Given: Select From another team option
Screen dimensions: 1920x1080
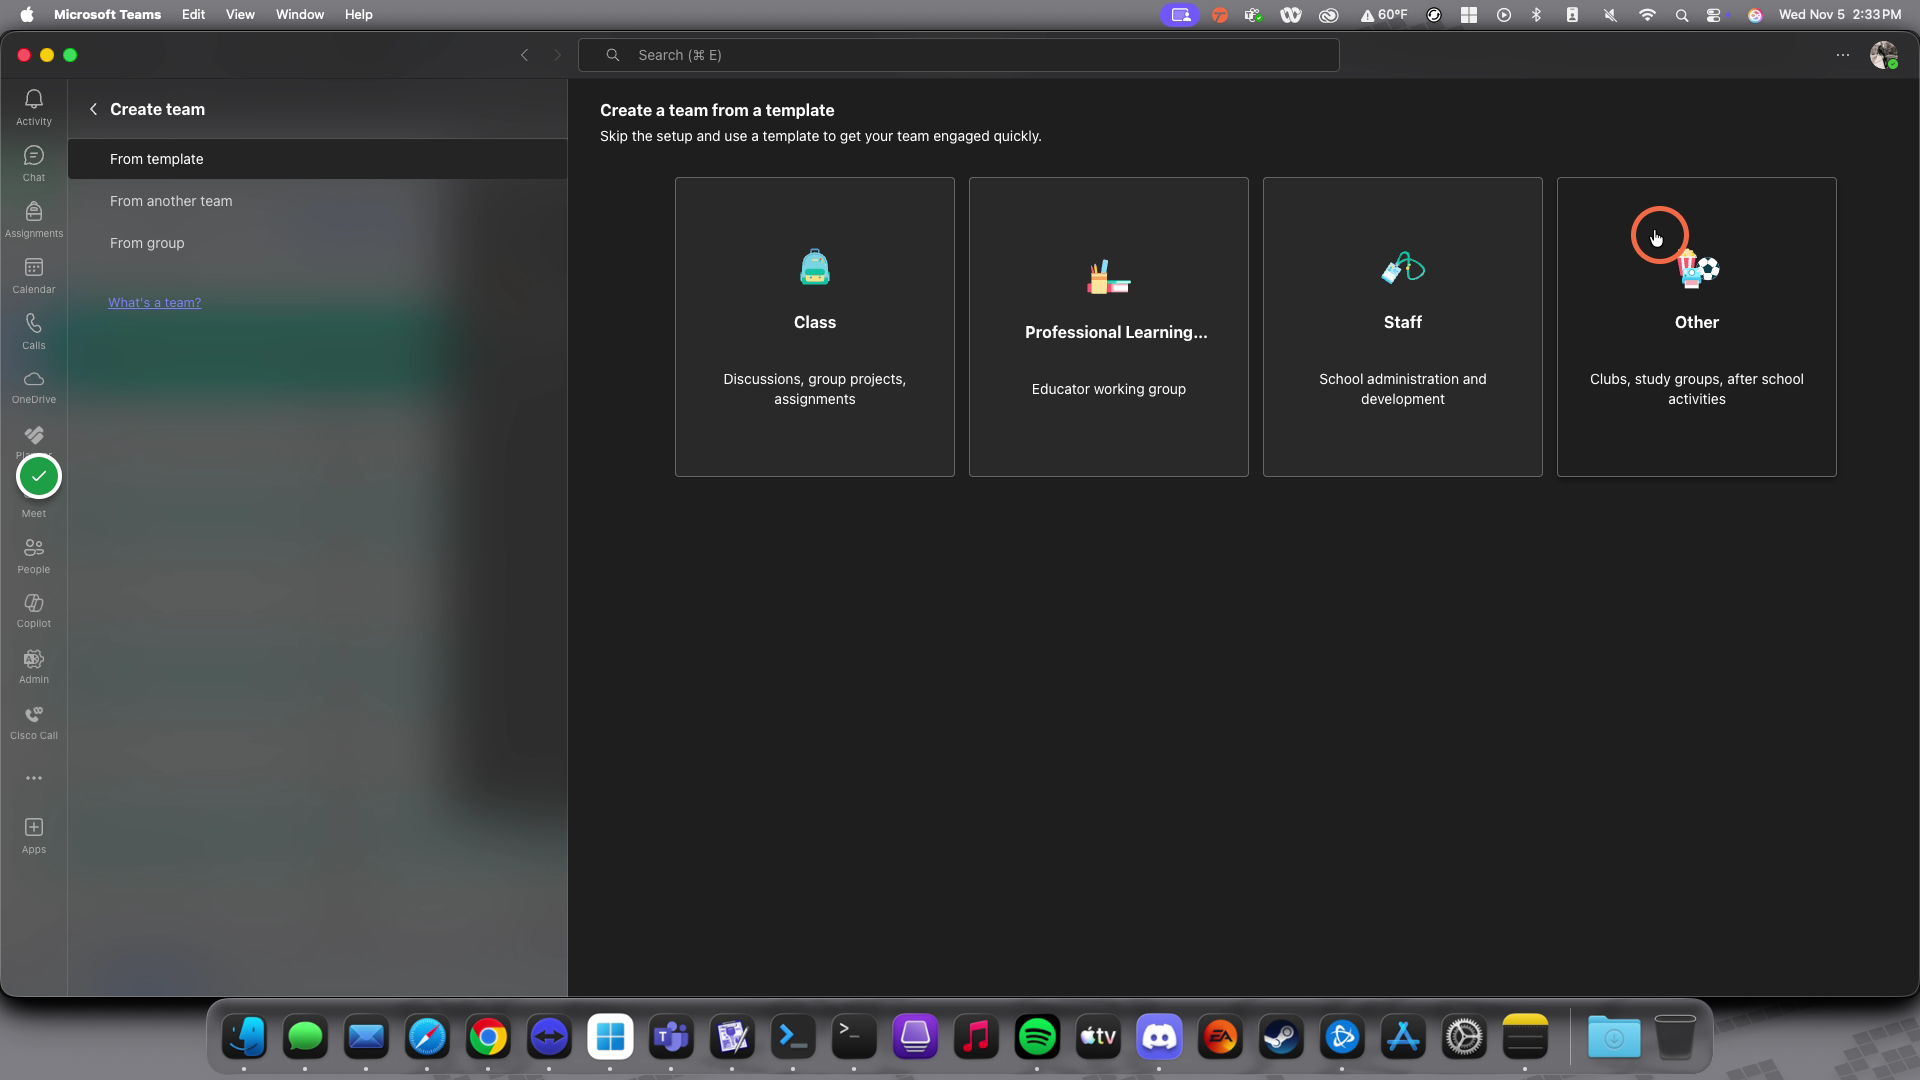Looking at the screenshot, I should (317, 201).
